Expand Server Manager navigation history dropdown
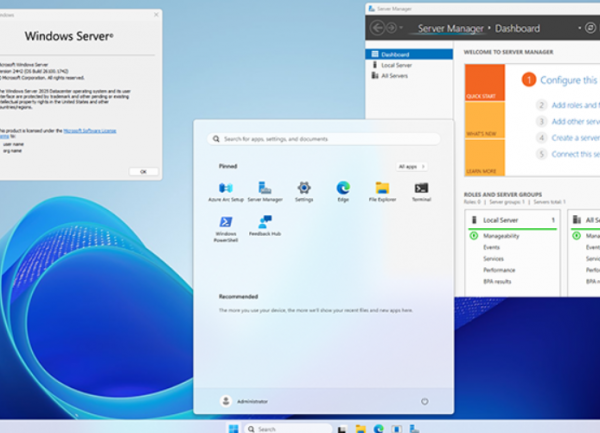This screenshot has width=600, height=433. 401,28
